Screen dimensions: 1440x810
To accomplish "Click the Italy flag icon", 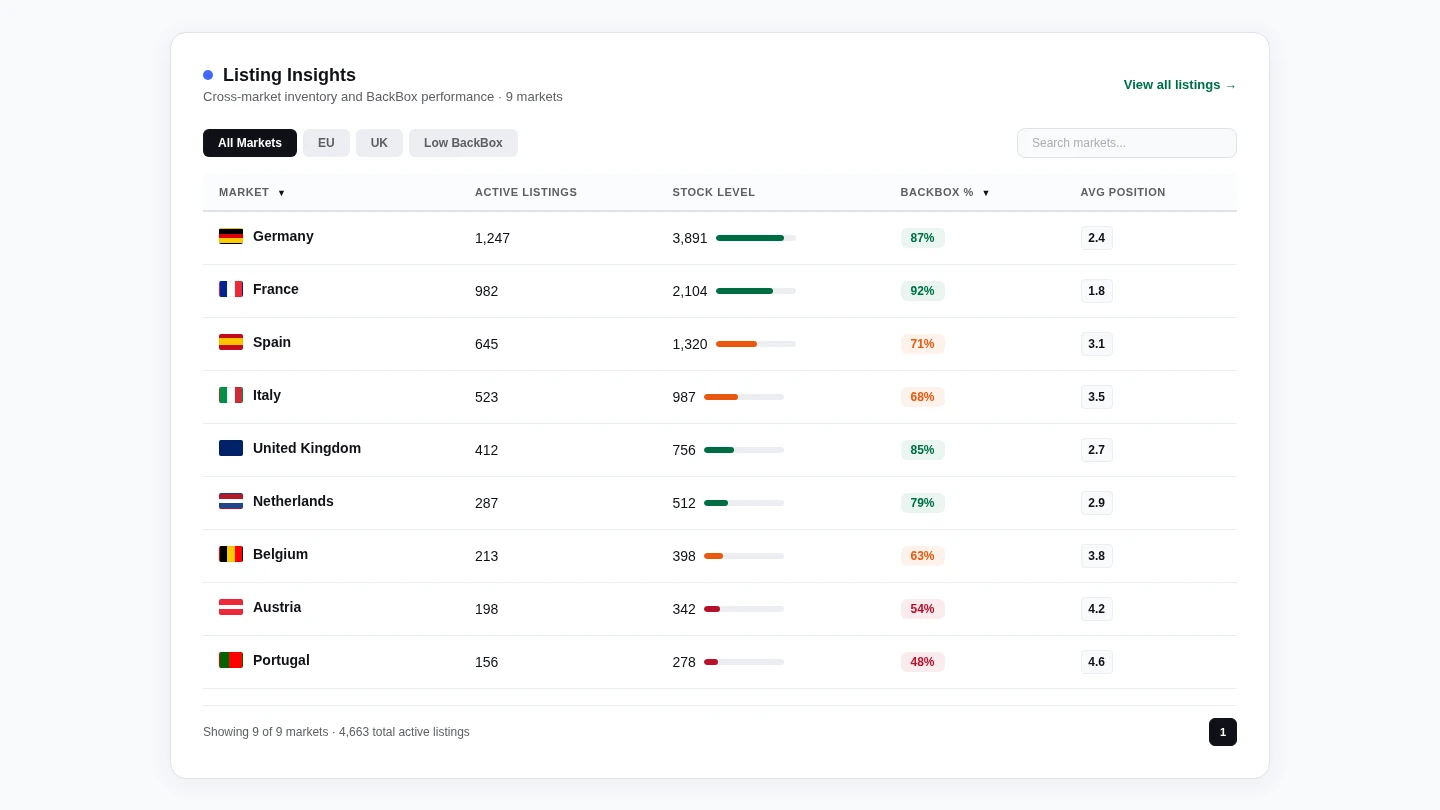I will (231, 395).
